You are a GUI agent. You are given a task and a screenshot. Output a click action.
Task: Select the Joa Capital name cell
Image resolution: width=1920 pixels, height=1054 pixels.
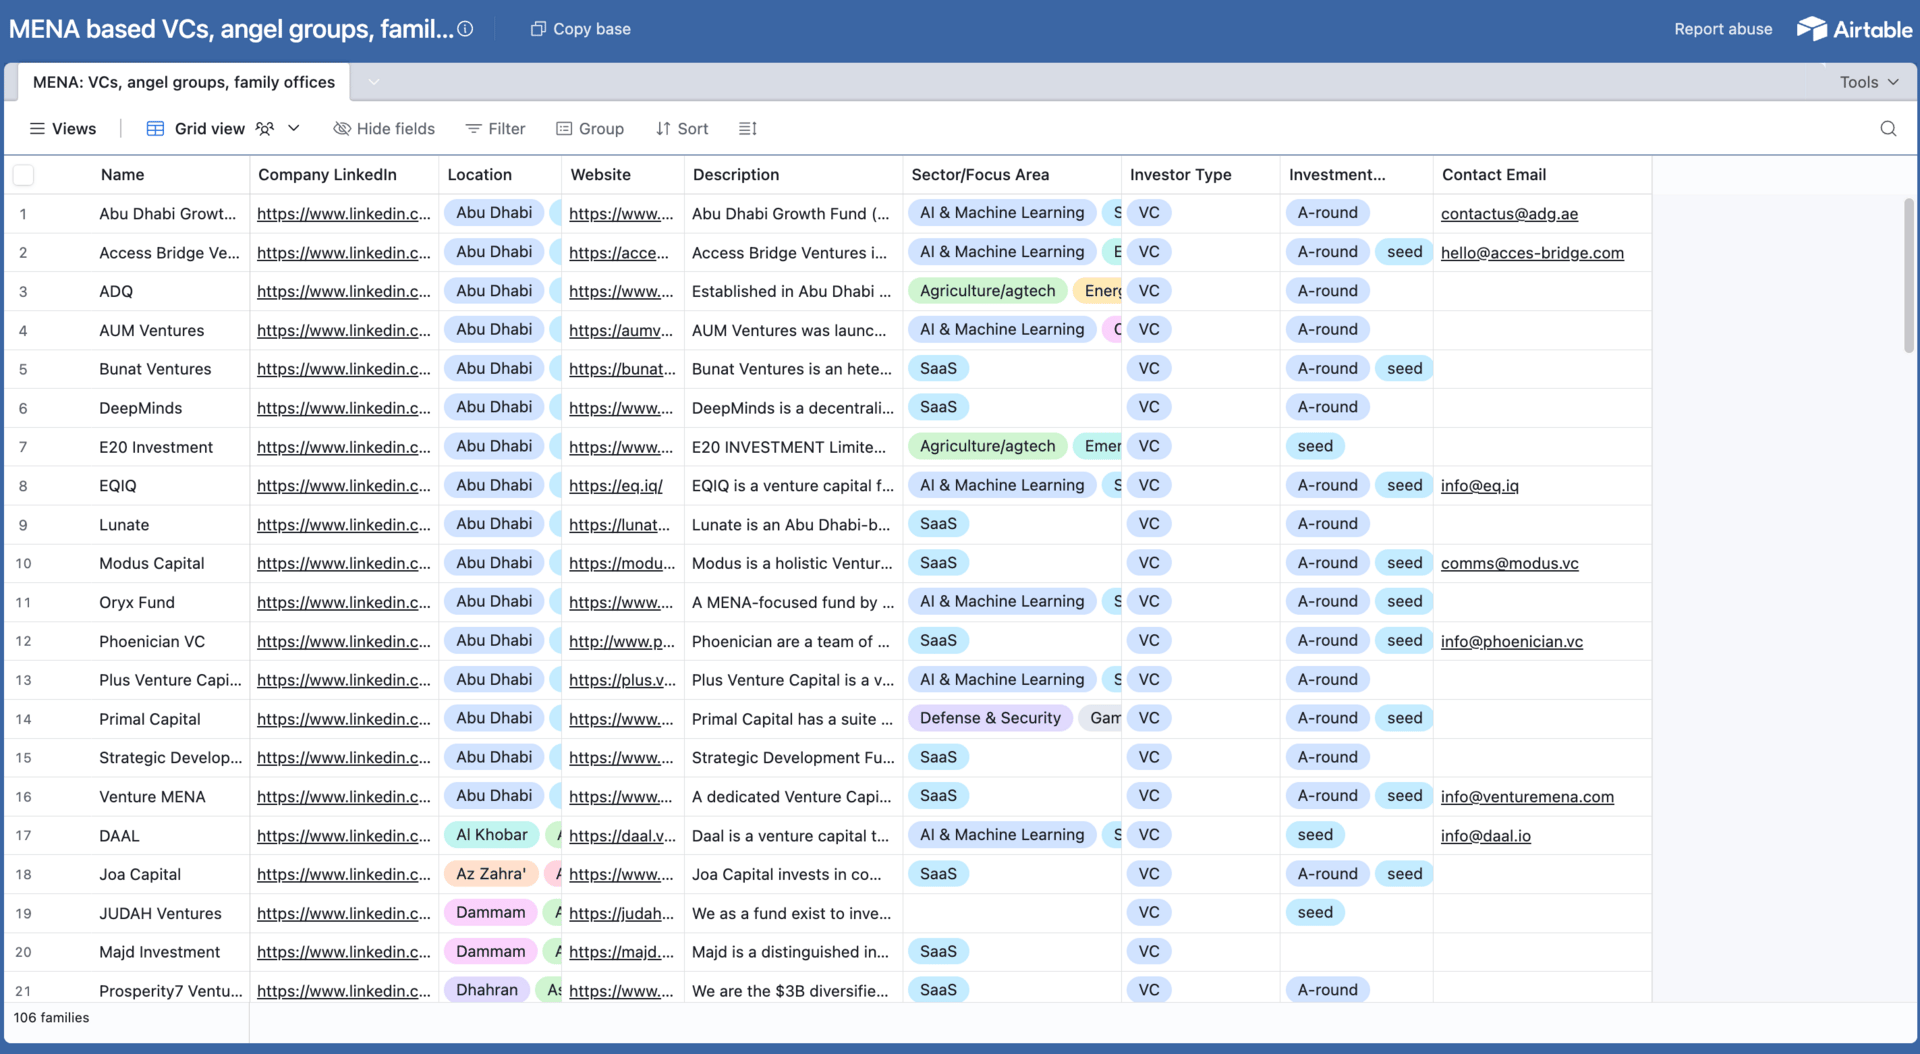click(170, 874)
